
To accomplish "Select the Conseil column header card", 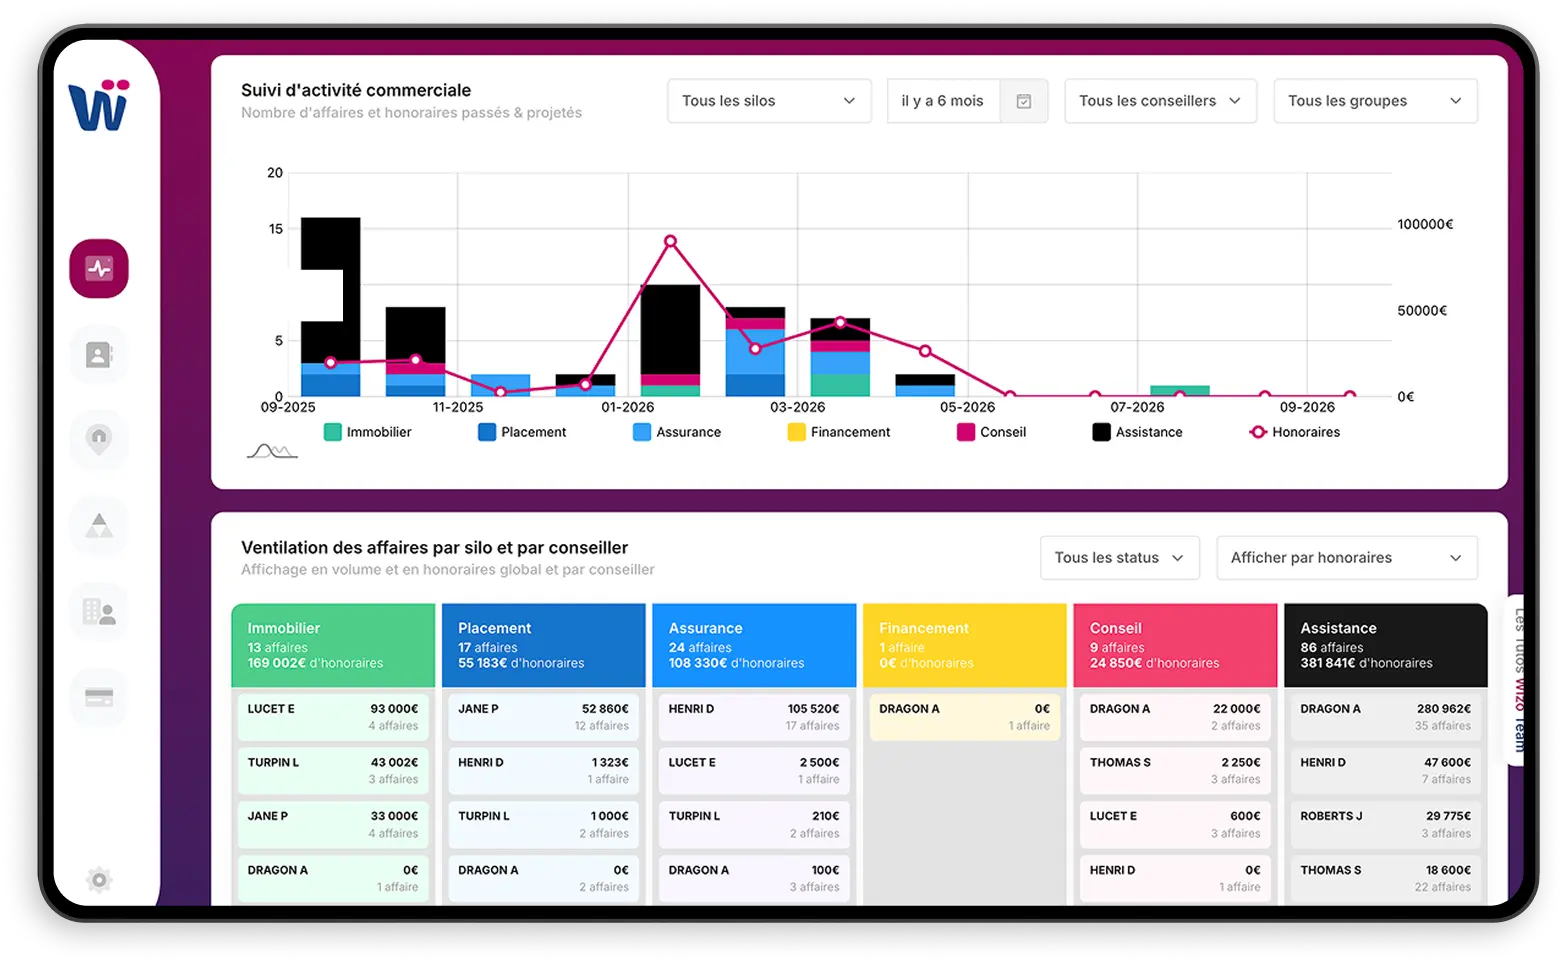I will [1175, 645].
